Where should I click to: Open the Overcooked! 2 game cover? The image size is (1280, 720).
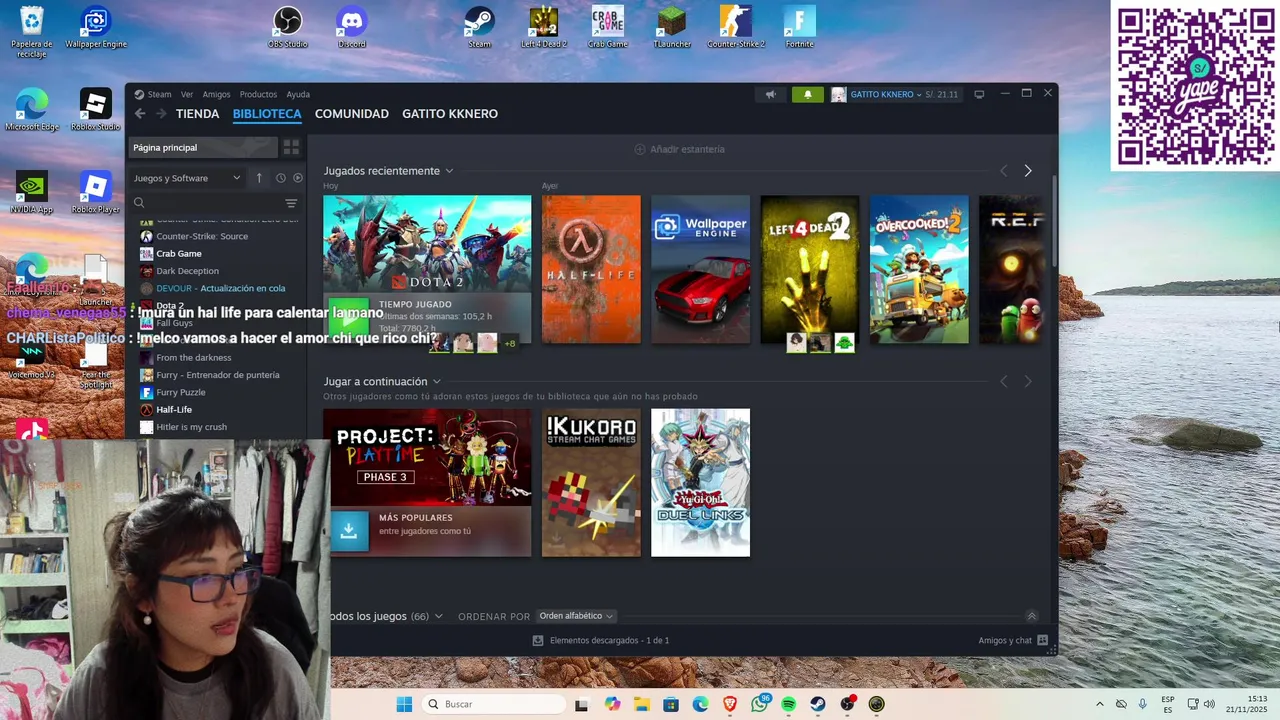click(919, 269)
